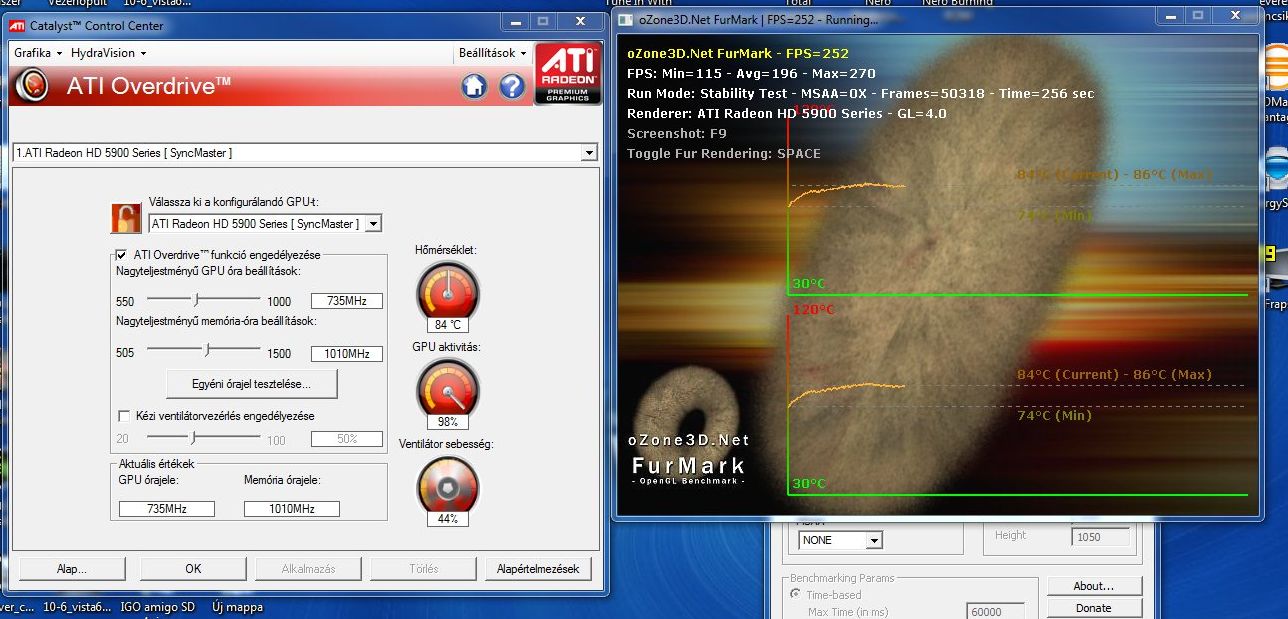1288x619 pixels.
Task: Click the Overdrive padlock icon
Action: coord(125,218)
